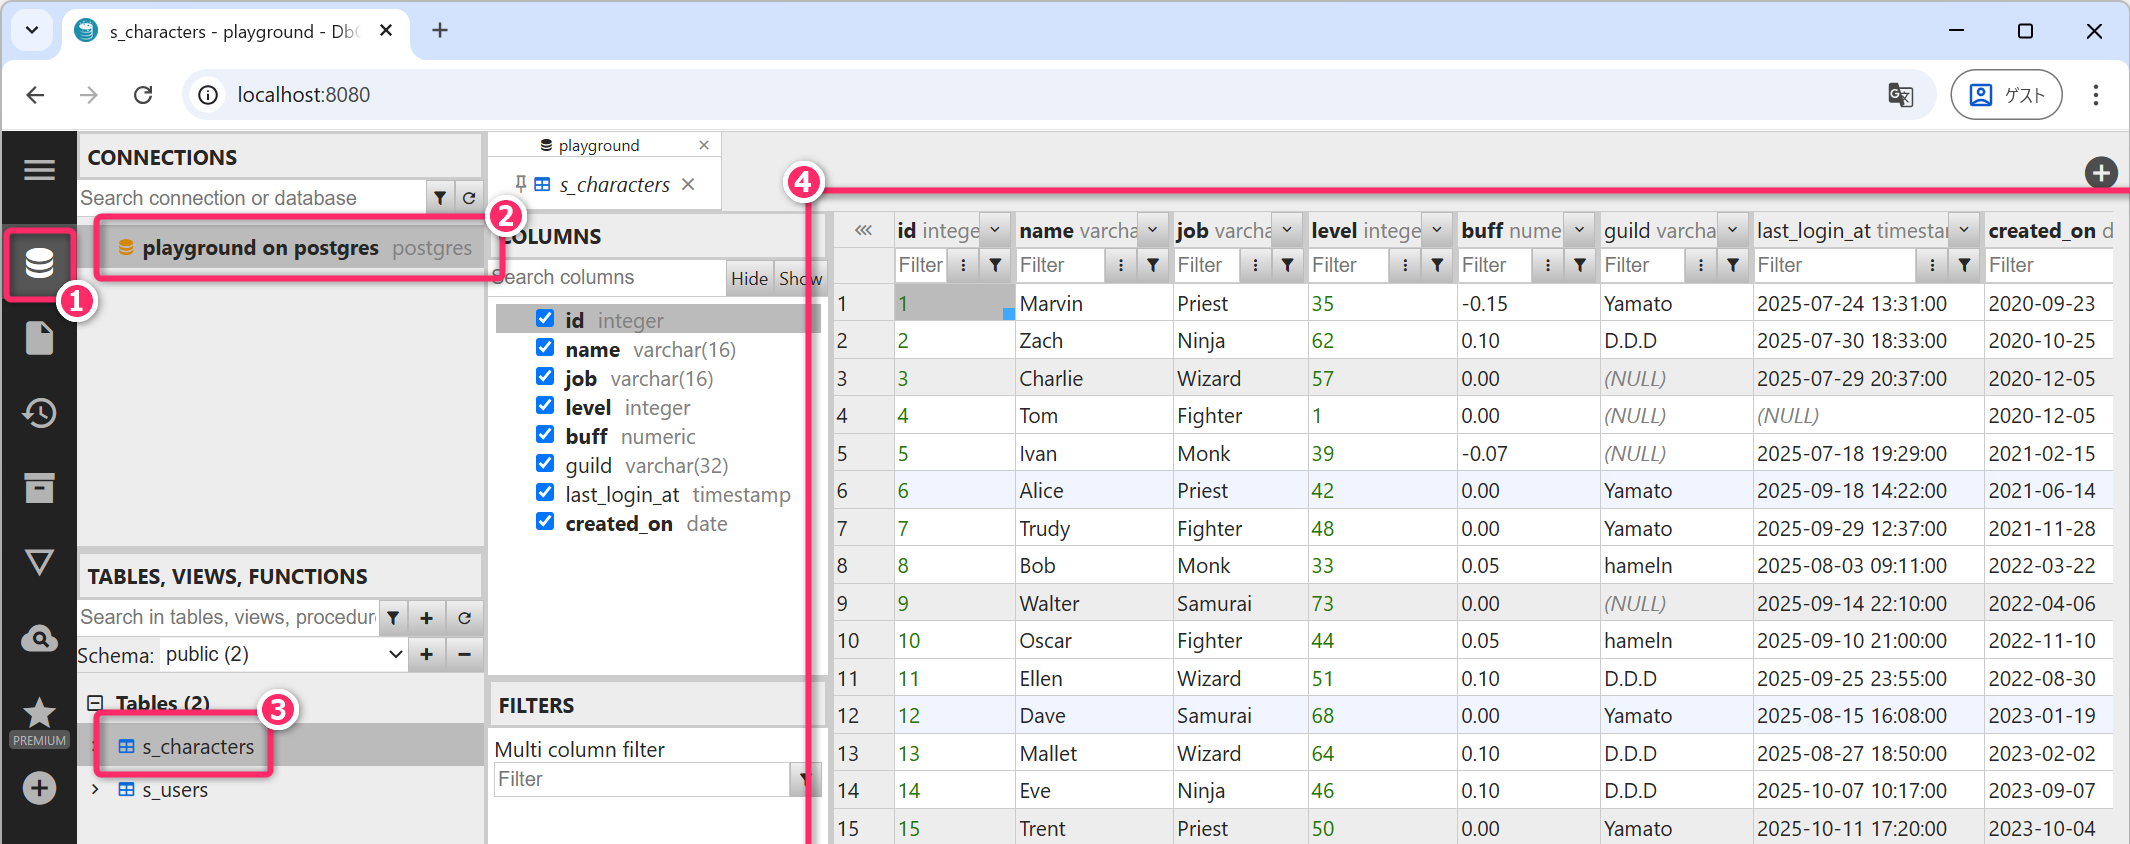Open the archive sidebar icon
Screen dimensions: 2130x844
click(39, 488)
